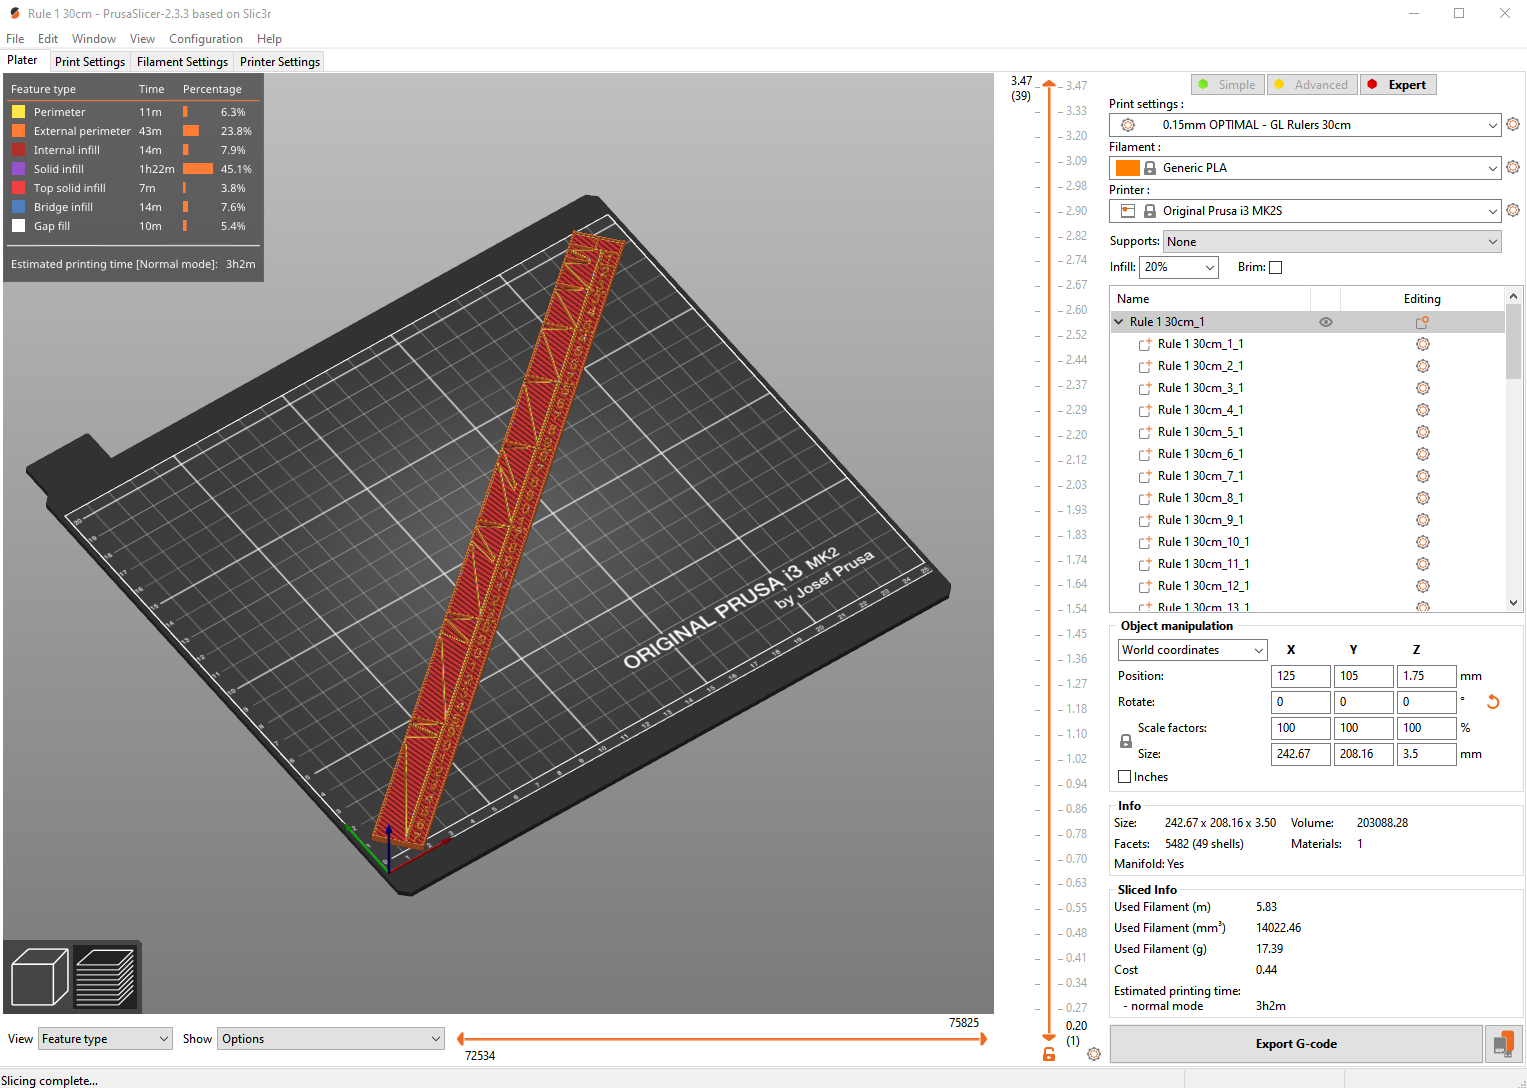Reset rotation with the orange arrow icon
The height and width of the screenshot is (1088, 1527).
1493,702
